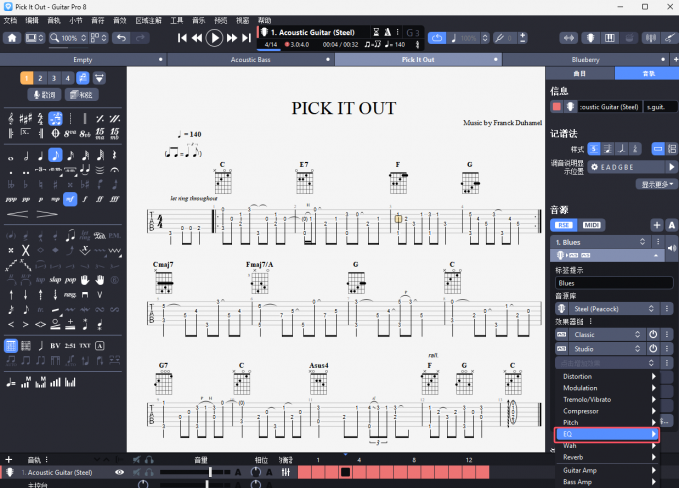
Task: Open the 和弦 chord tool
Action: [82, 95]
